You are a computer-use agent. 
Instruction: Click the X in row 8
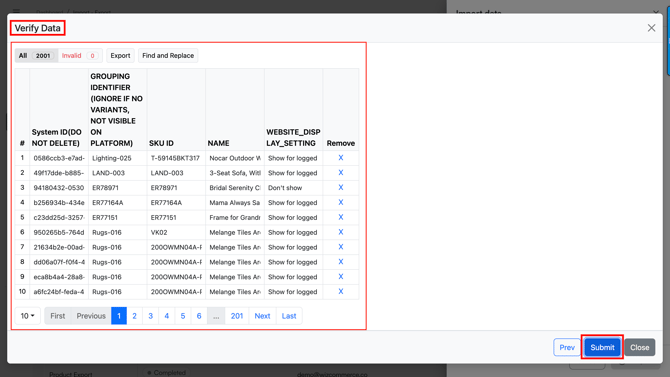[341, 262]
